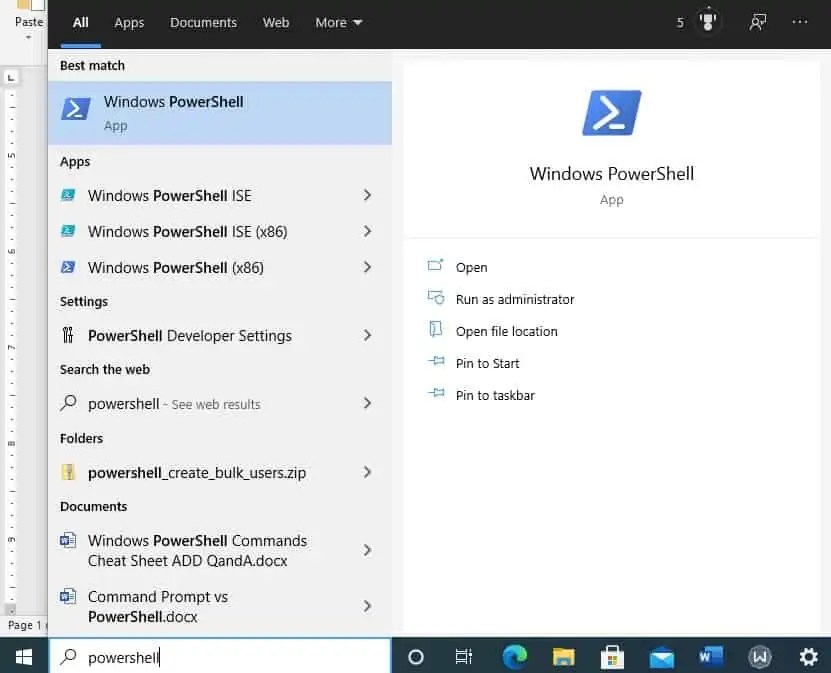
Task: Open search options via the ellipsis menu
Action: click(799, 22)
